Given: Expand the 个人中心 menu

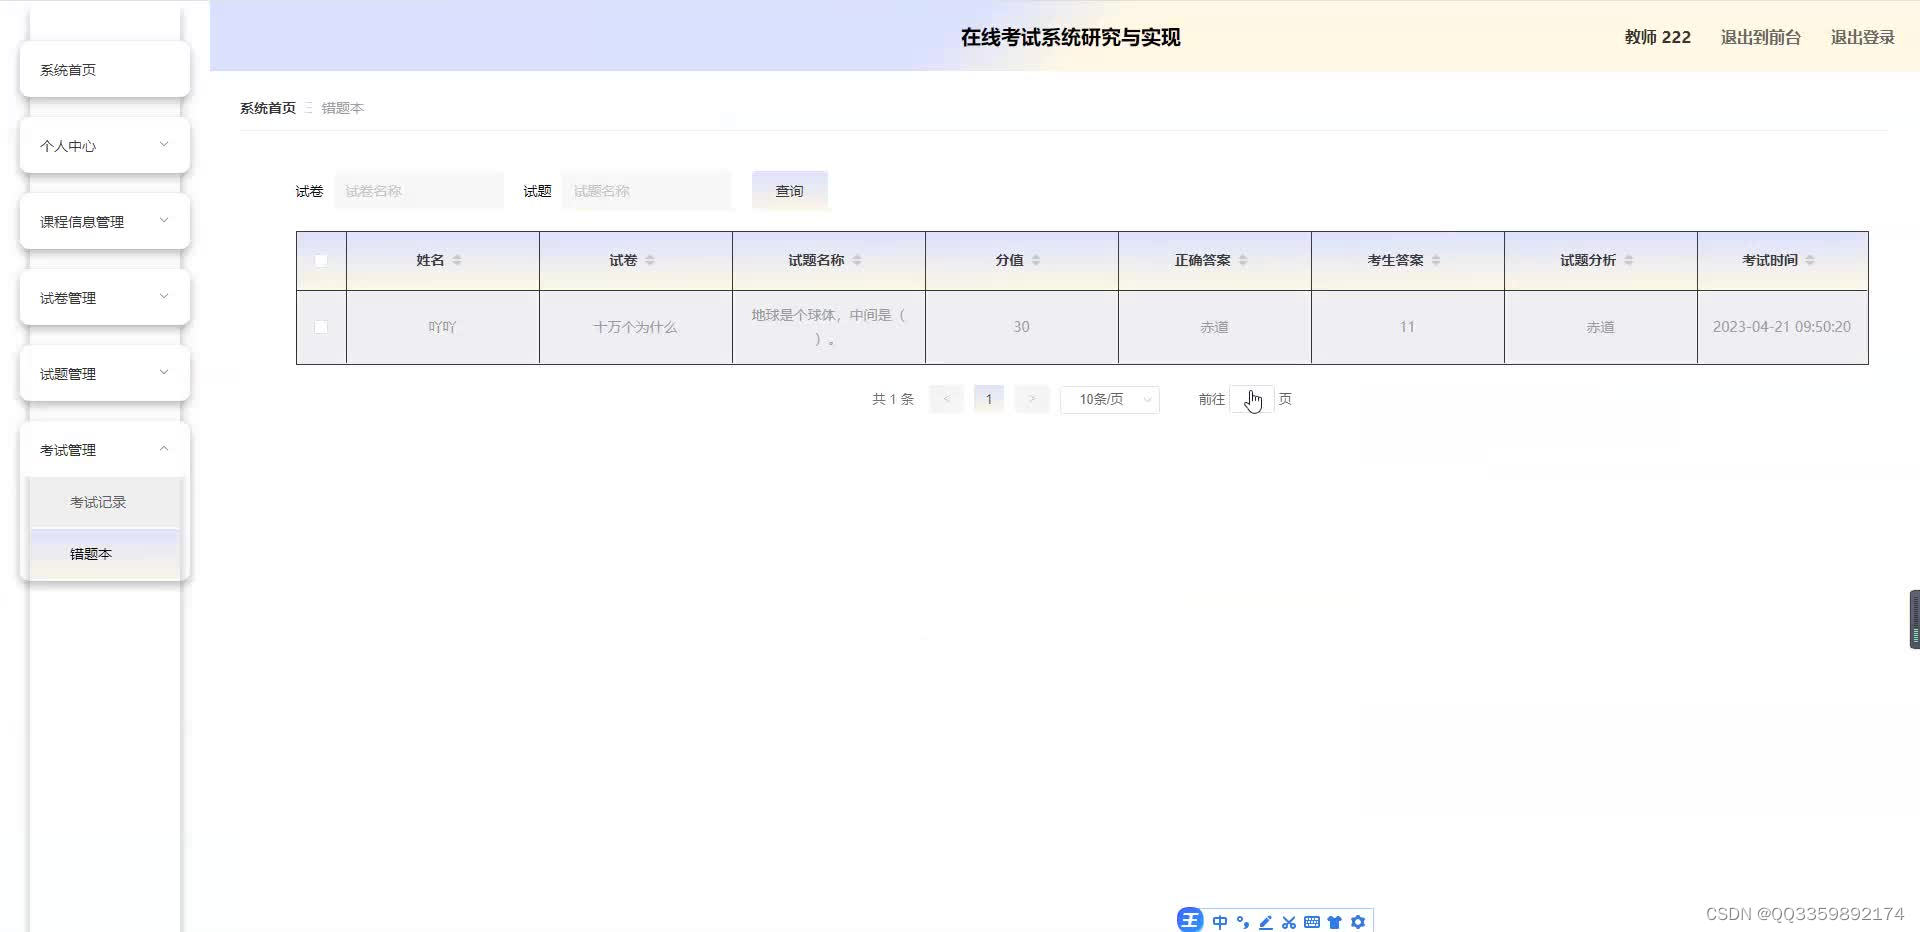Looking at the screenshot, I should tap(105, 146).
